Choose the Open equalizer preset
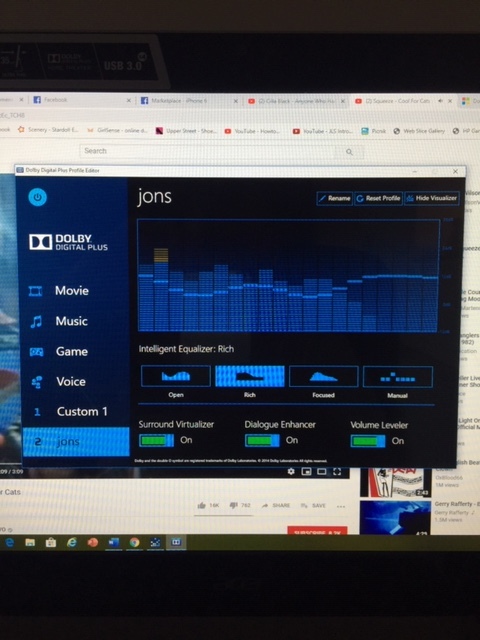Viewport: 480px width, 640px height. (176, 376)
